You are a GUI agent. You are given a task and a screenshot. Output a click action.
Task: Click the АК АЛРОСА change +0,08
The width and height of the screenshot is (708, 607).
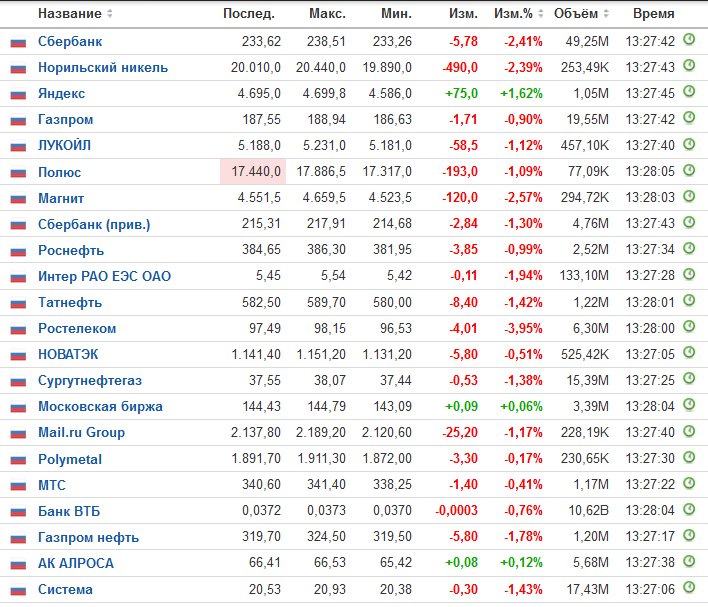(x=461, y=562)
